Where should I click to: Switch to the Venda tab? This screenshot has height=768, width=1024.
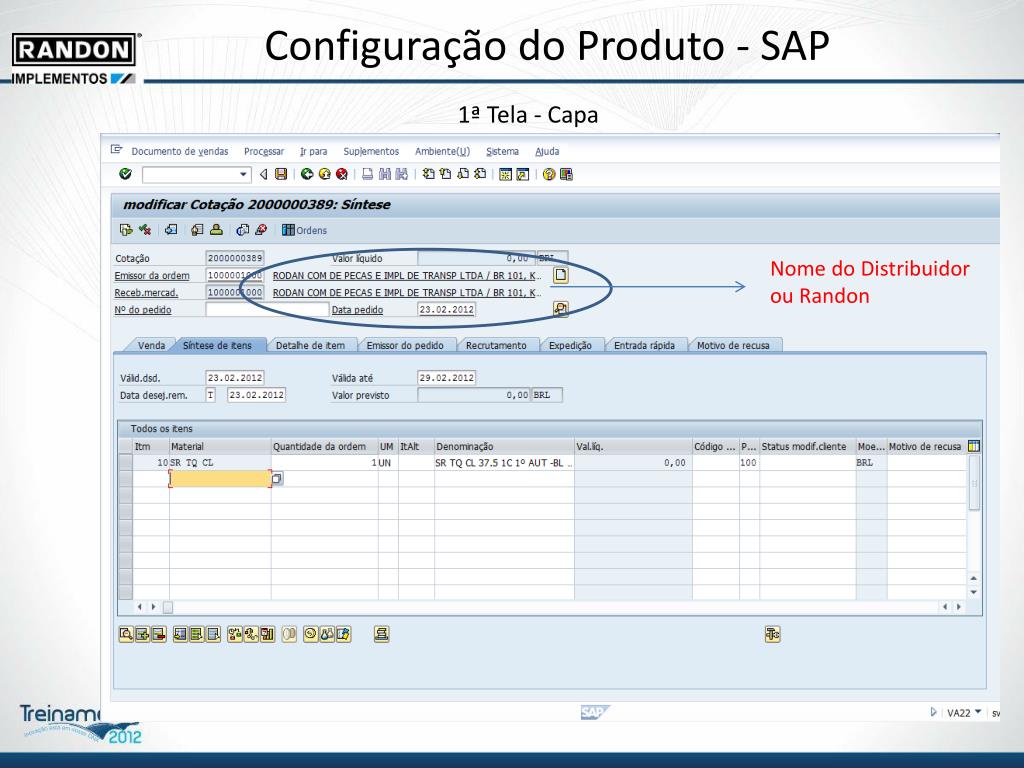[151, 345]
